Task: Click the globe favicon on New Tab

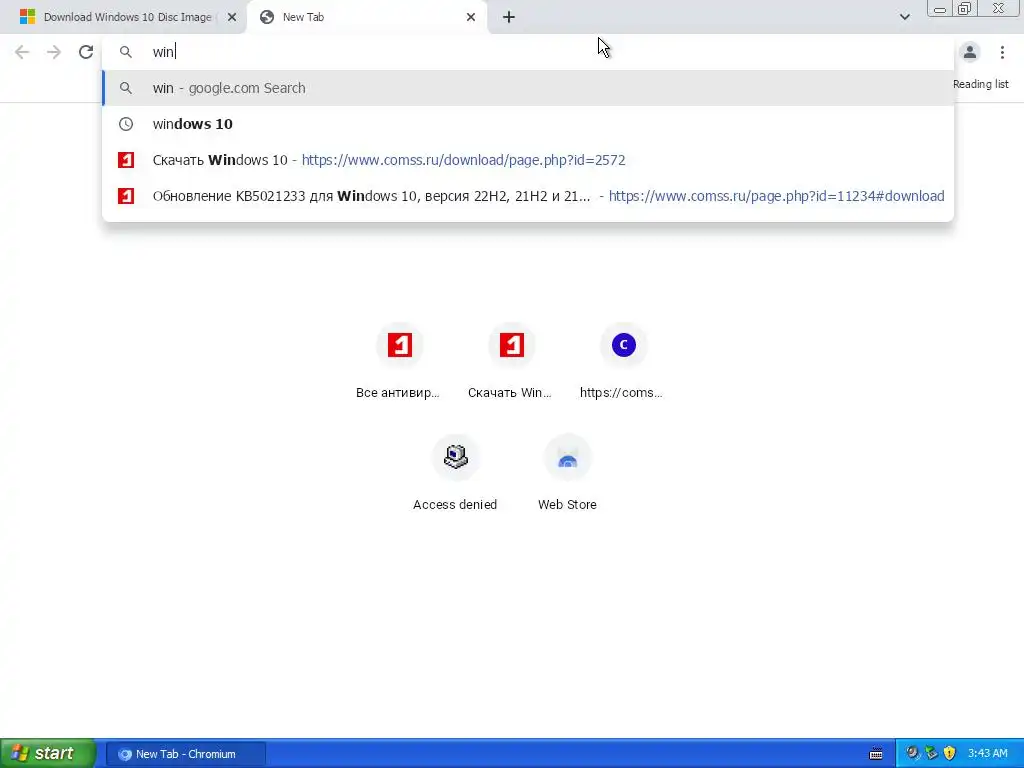Action: click(x=266, y=17)
